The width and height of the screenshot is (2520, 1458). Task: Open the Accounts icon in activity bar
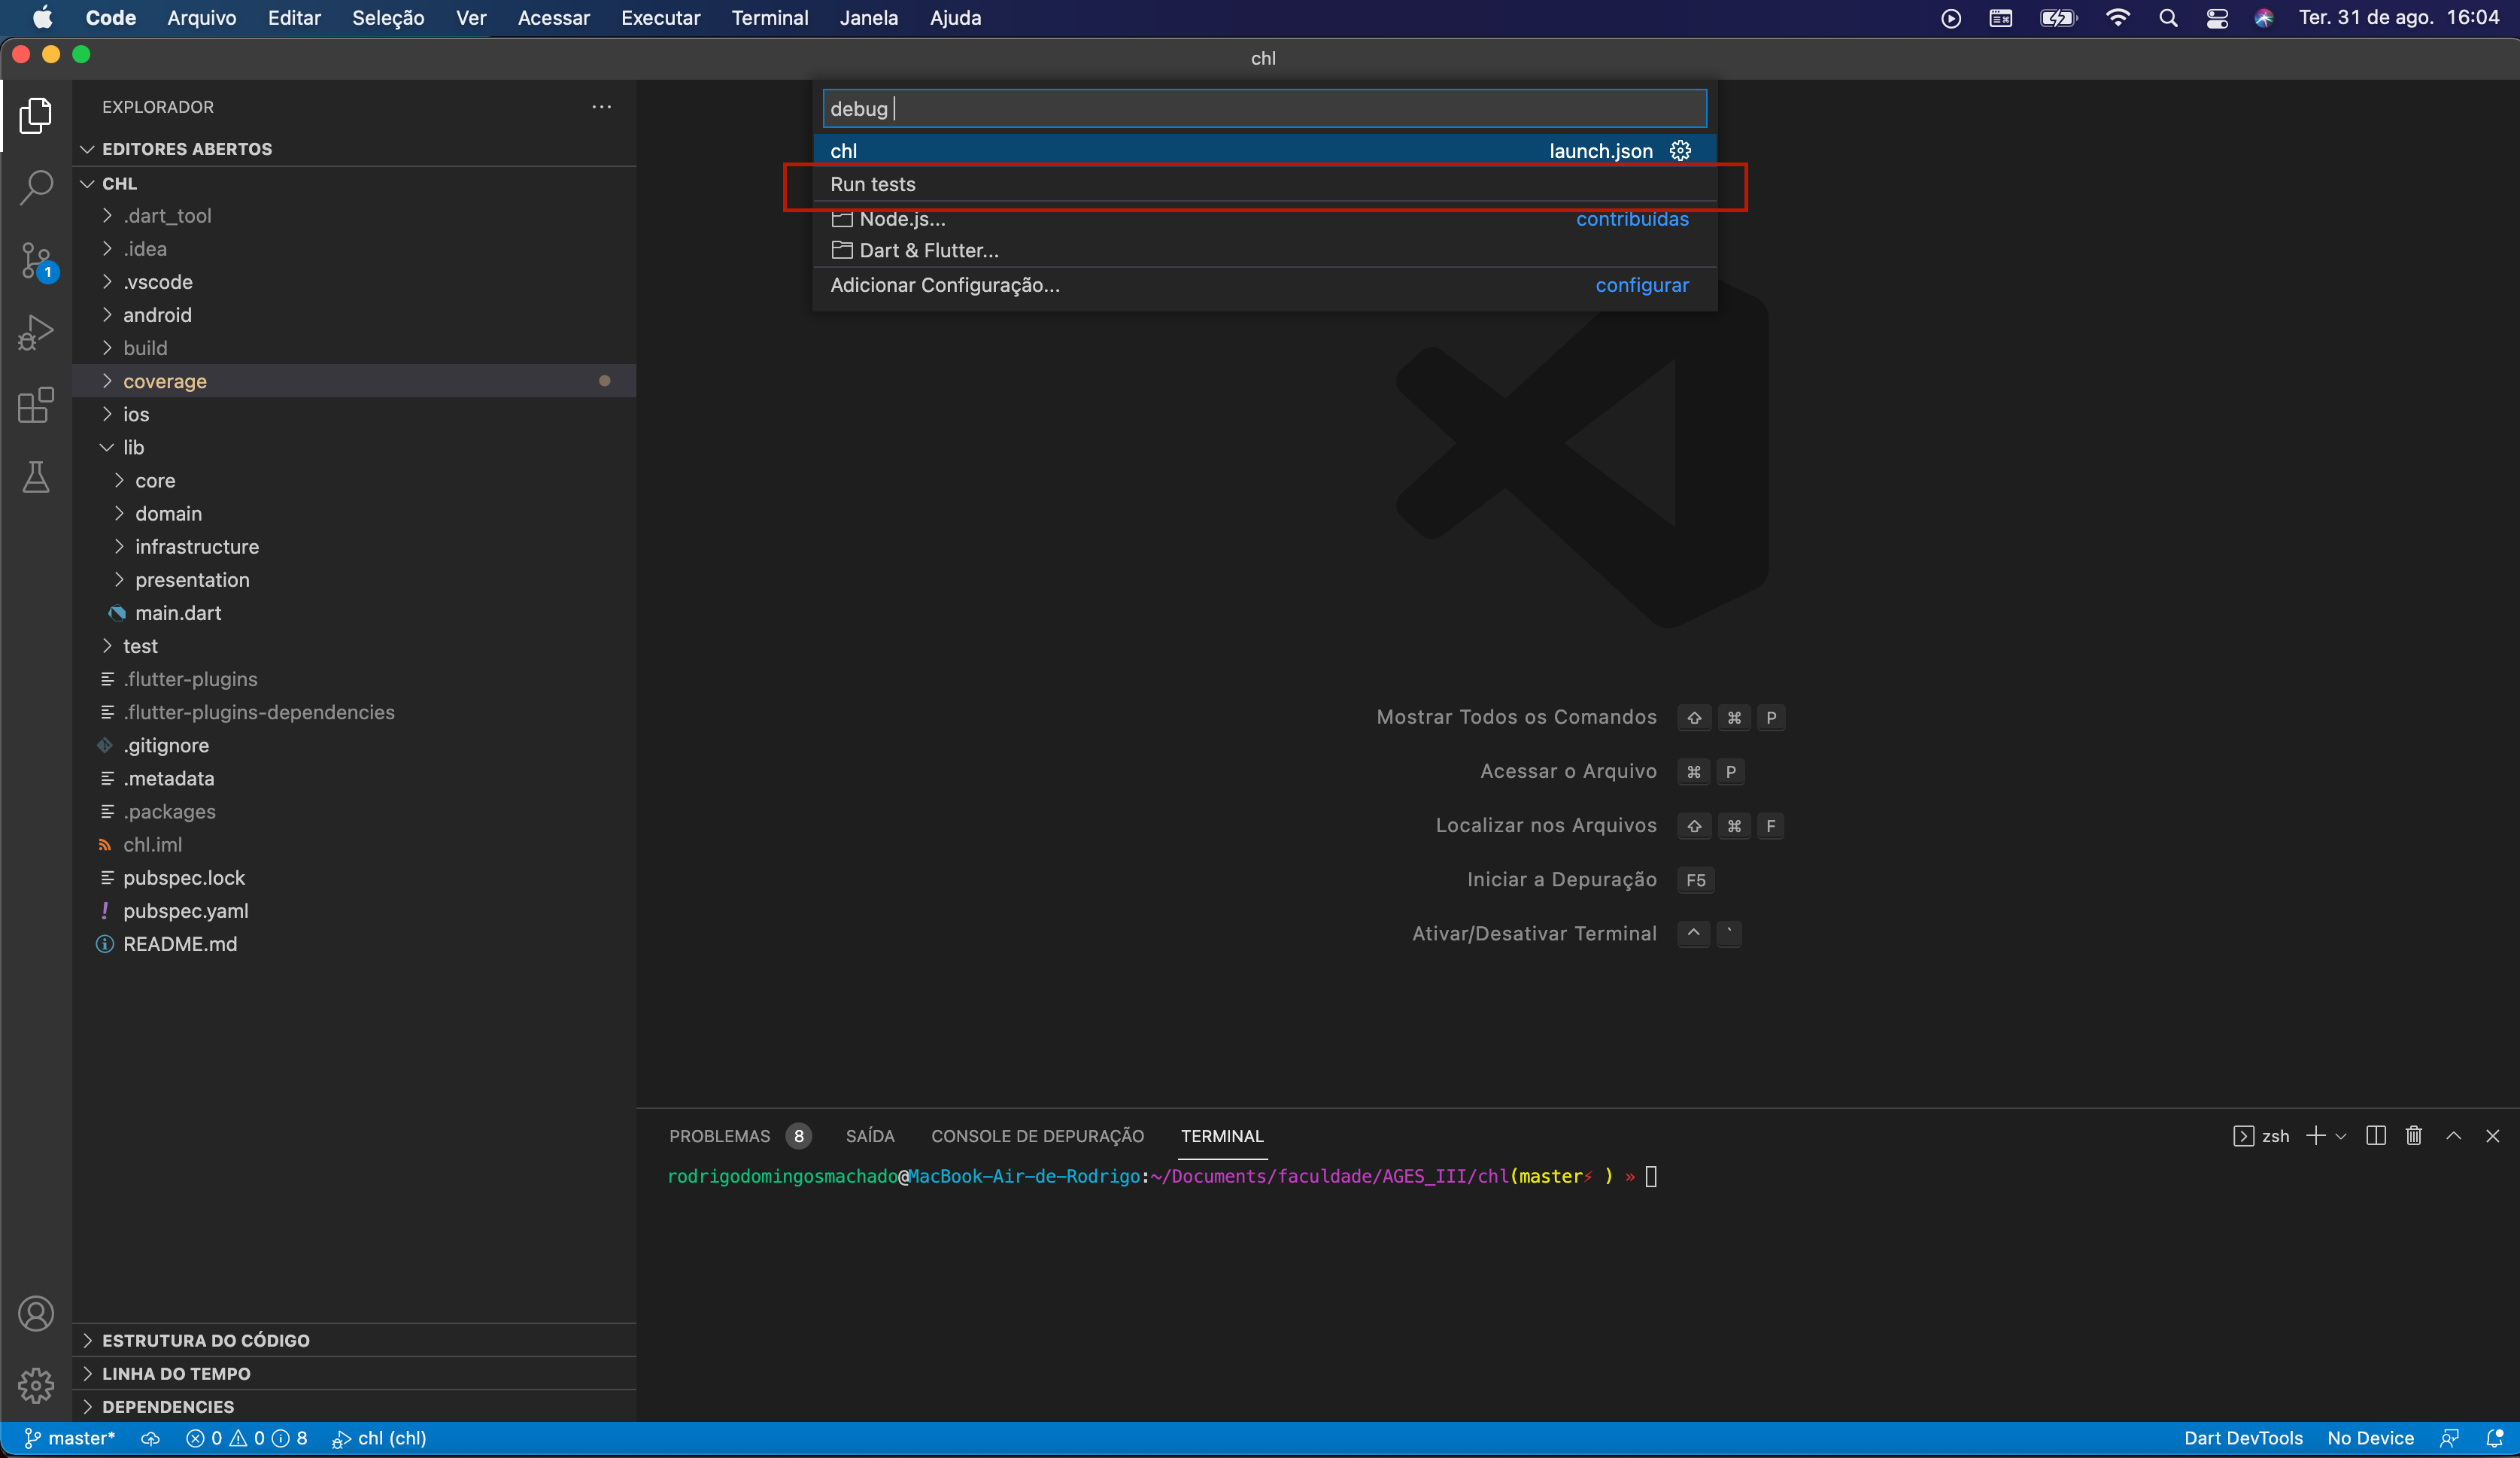[x=36, y=1314]
